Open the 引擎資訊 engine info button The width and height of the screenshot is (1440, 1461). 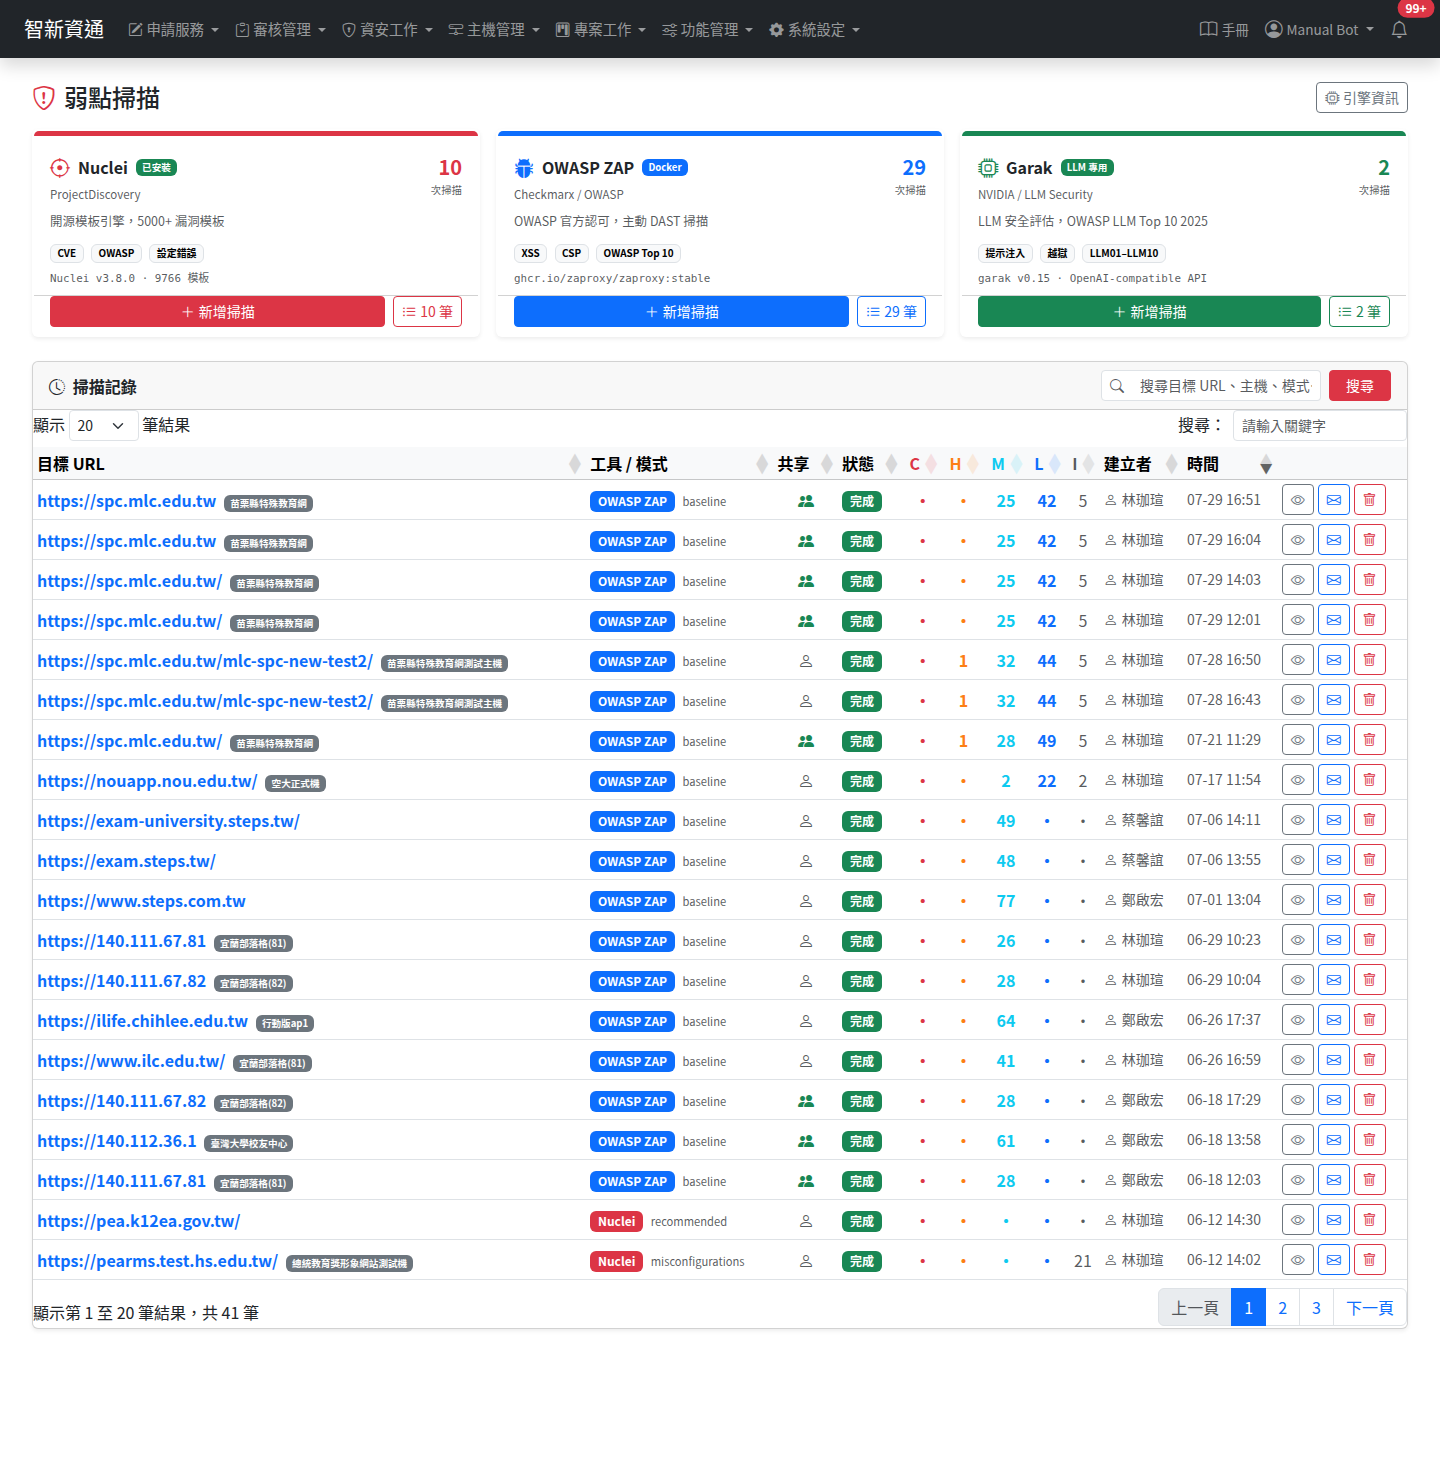pos(1361,98)
